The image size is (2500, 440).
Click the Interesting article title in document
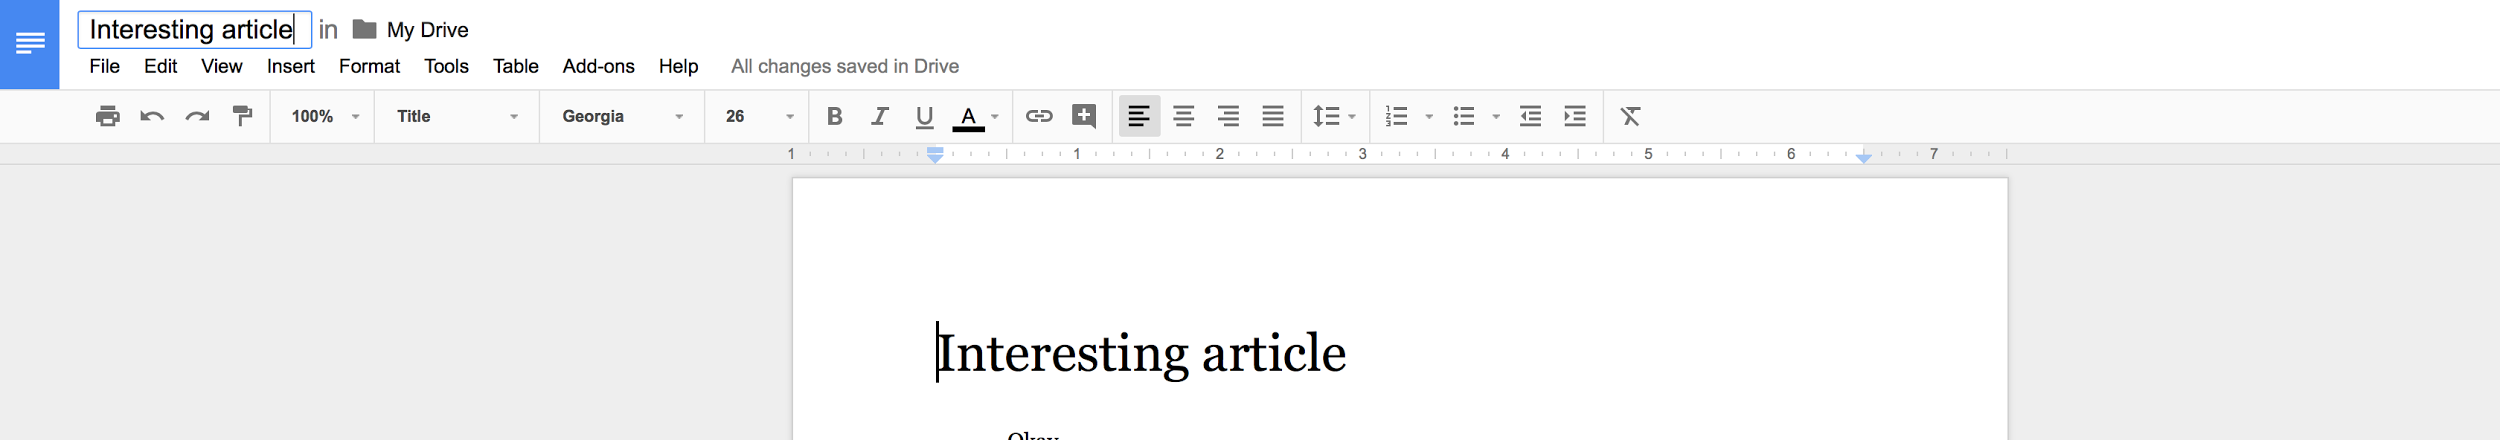[1141, 353]
